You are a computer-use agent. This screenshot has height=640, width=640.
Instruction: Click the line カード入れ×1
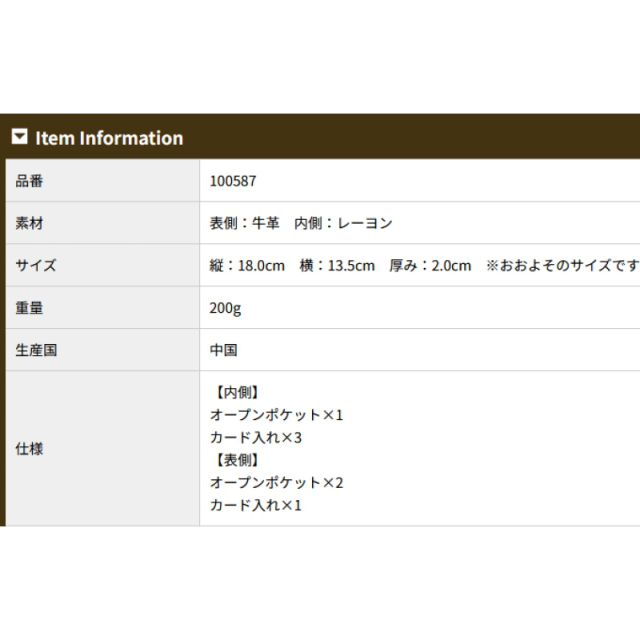coord(256,505)
